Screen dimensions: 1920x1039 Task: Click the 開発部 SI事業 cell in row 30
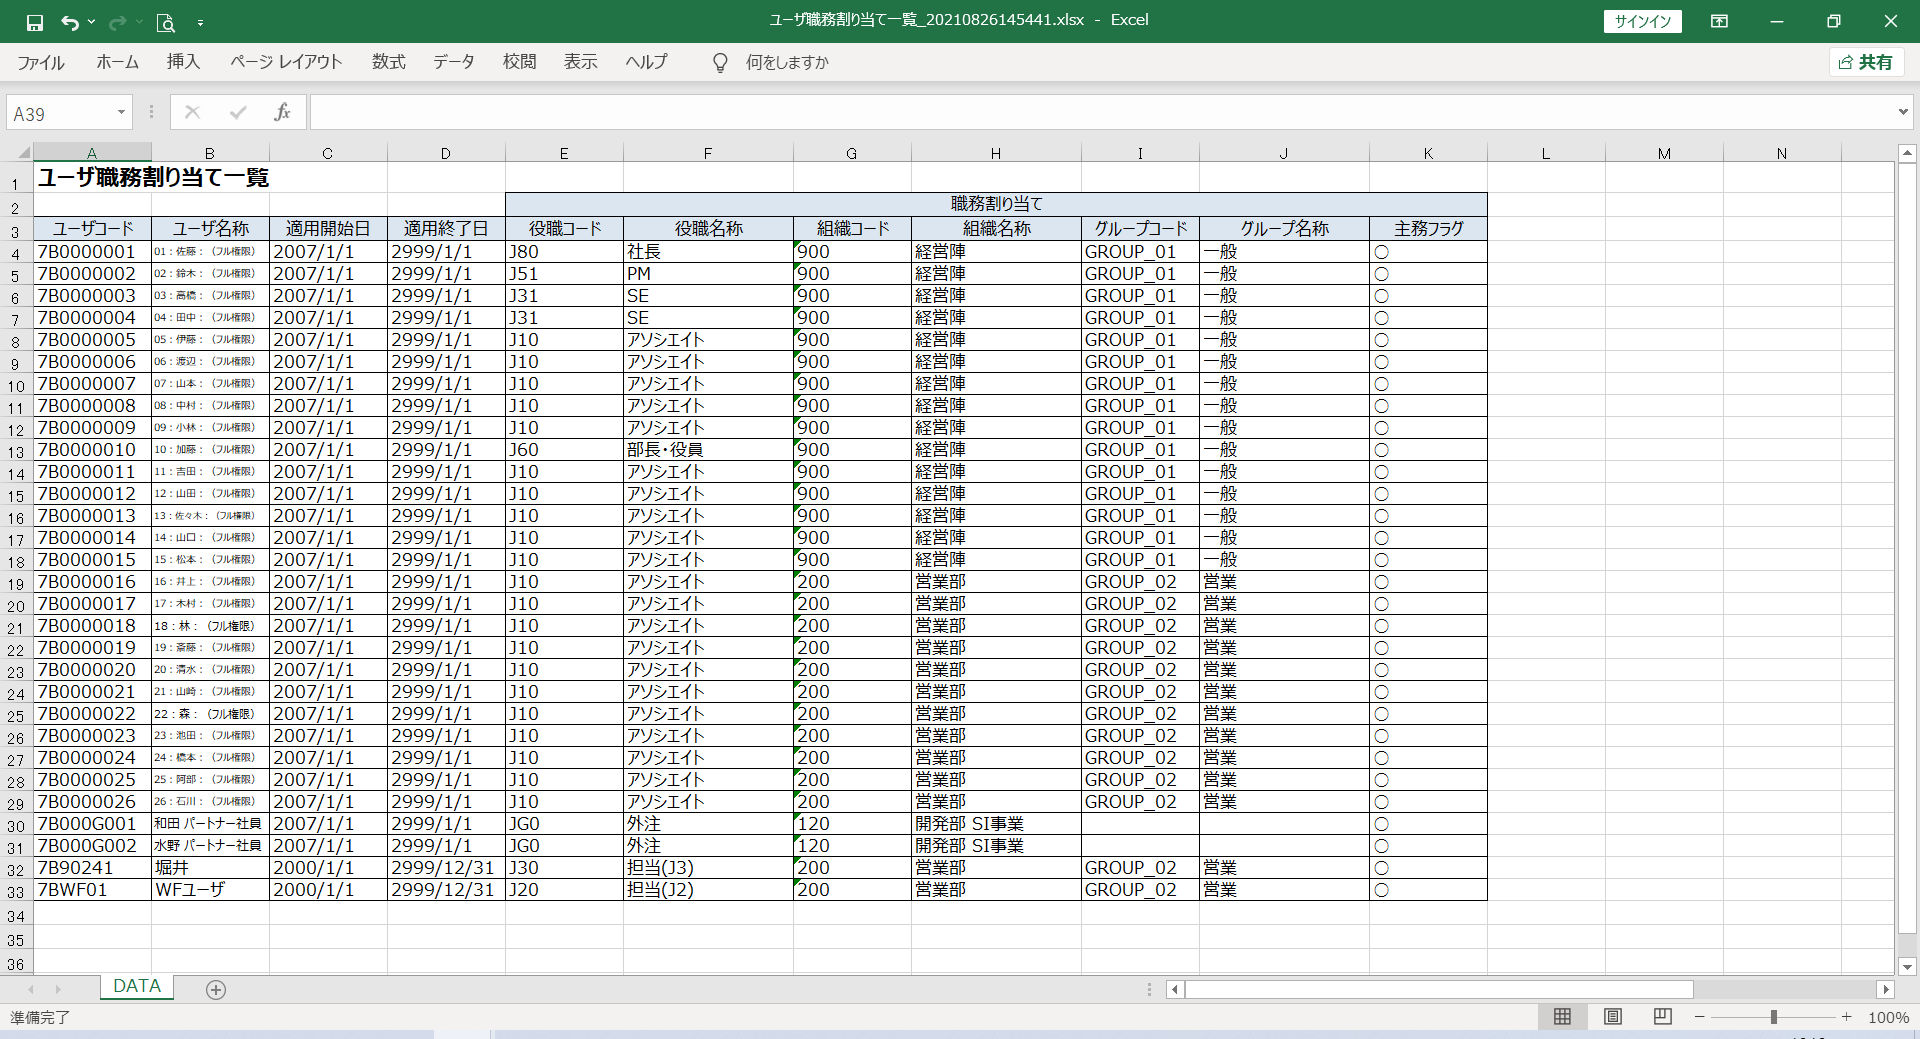click(x=996, y=824)
